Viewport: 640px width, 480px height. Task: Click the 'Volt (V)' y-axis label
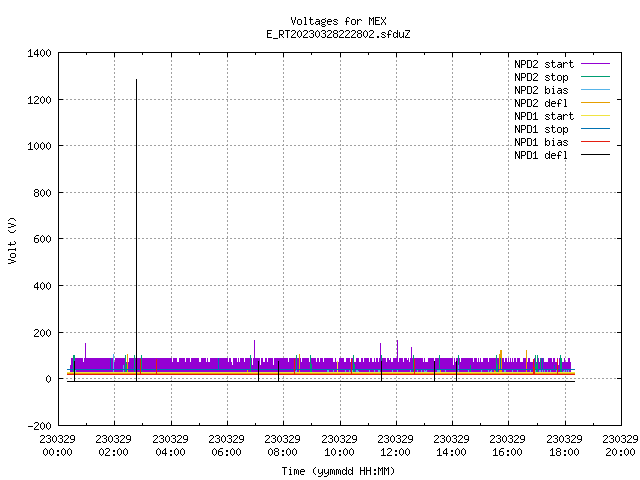[x=13, y=240]
